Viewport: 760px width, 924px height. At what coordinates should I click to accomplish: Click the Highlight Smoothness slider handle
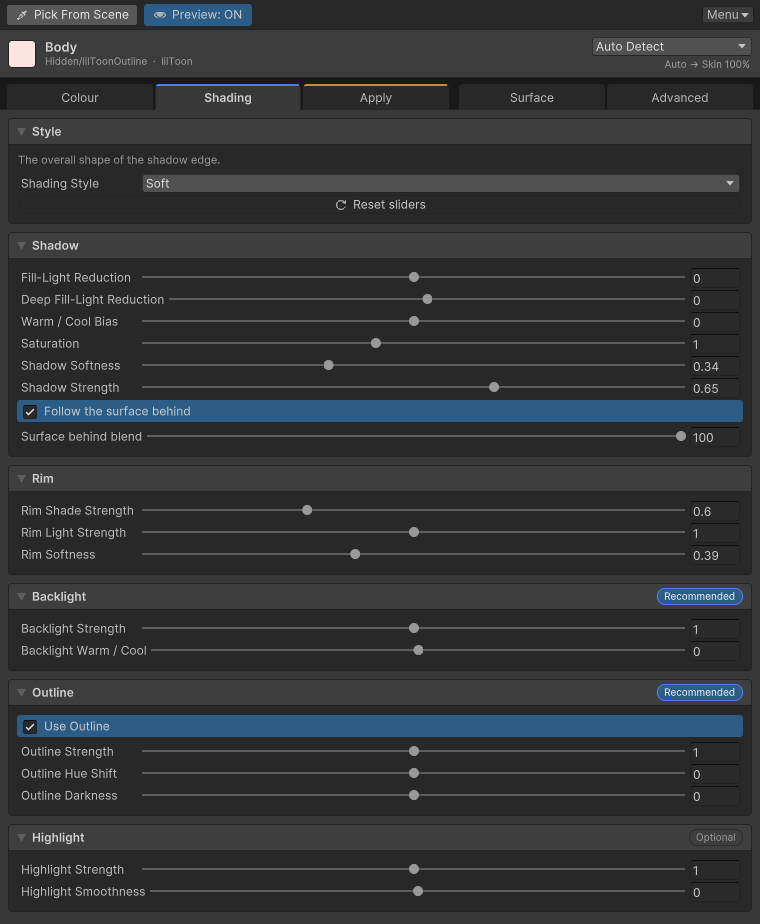click(x=418, y=891)
